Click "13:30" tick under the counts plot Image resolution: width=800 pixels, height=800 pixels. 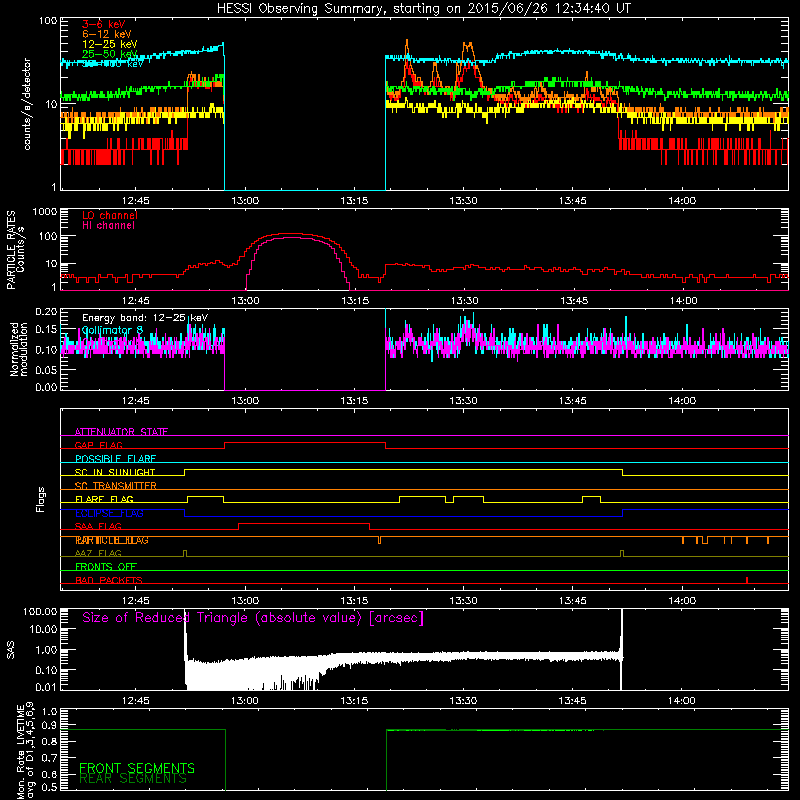pyautogui.click(x=463, y=201)
